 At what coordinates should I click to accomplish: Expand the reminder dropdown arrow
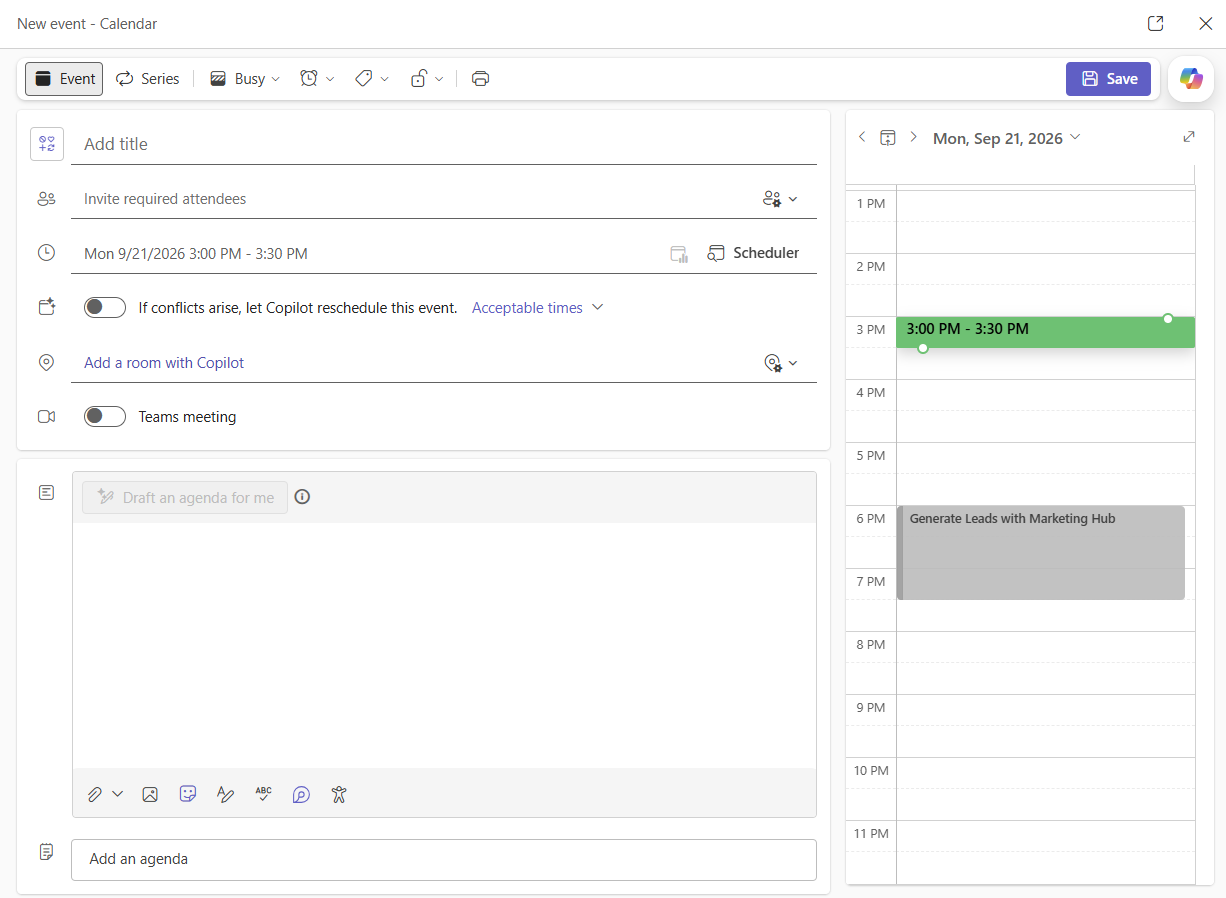330,79
